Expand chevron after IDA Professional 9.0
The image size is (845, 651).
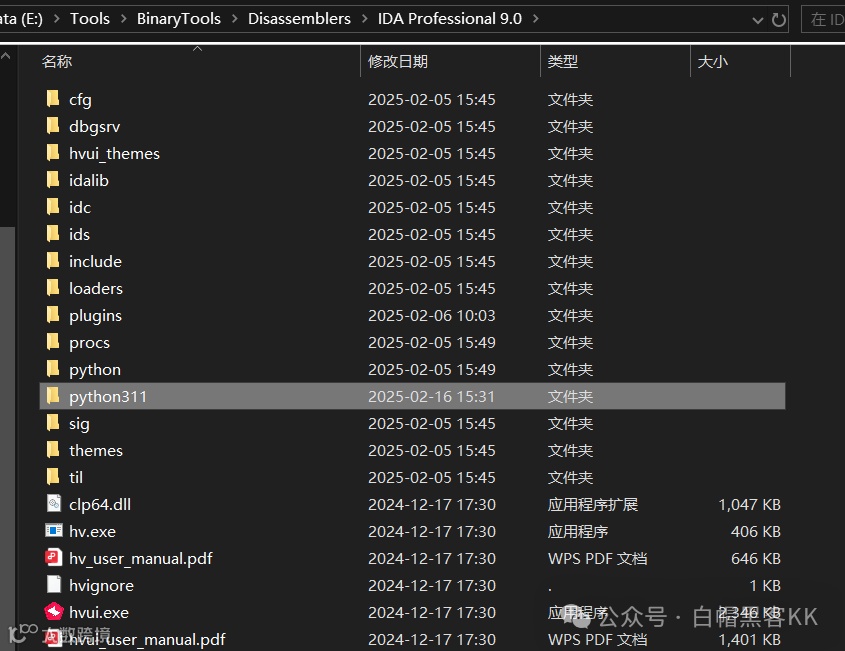537,18
